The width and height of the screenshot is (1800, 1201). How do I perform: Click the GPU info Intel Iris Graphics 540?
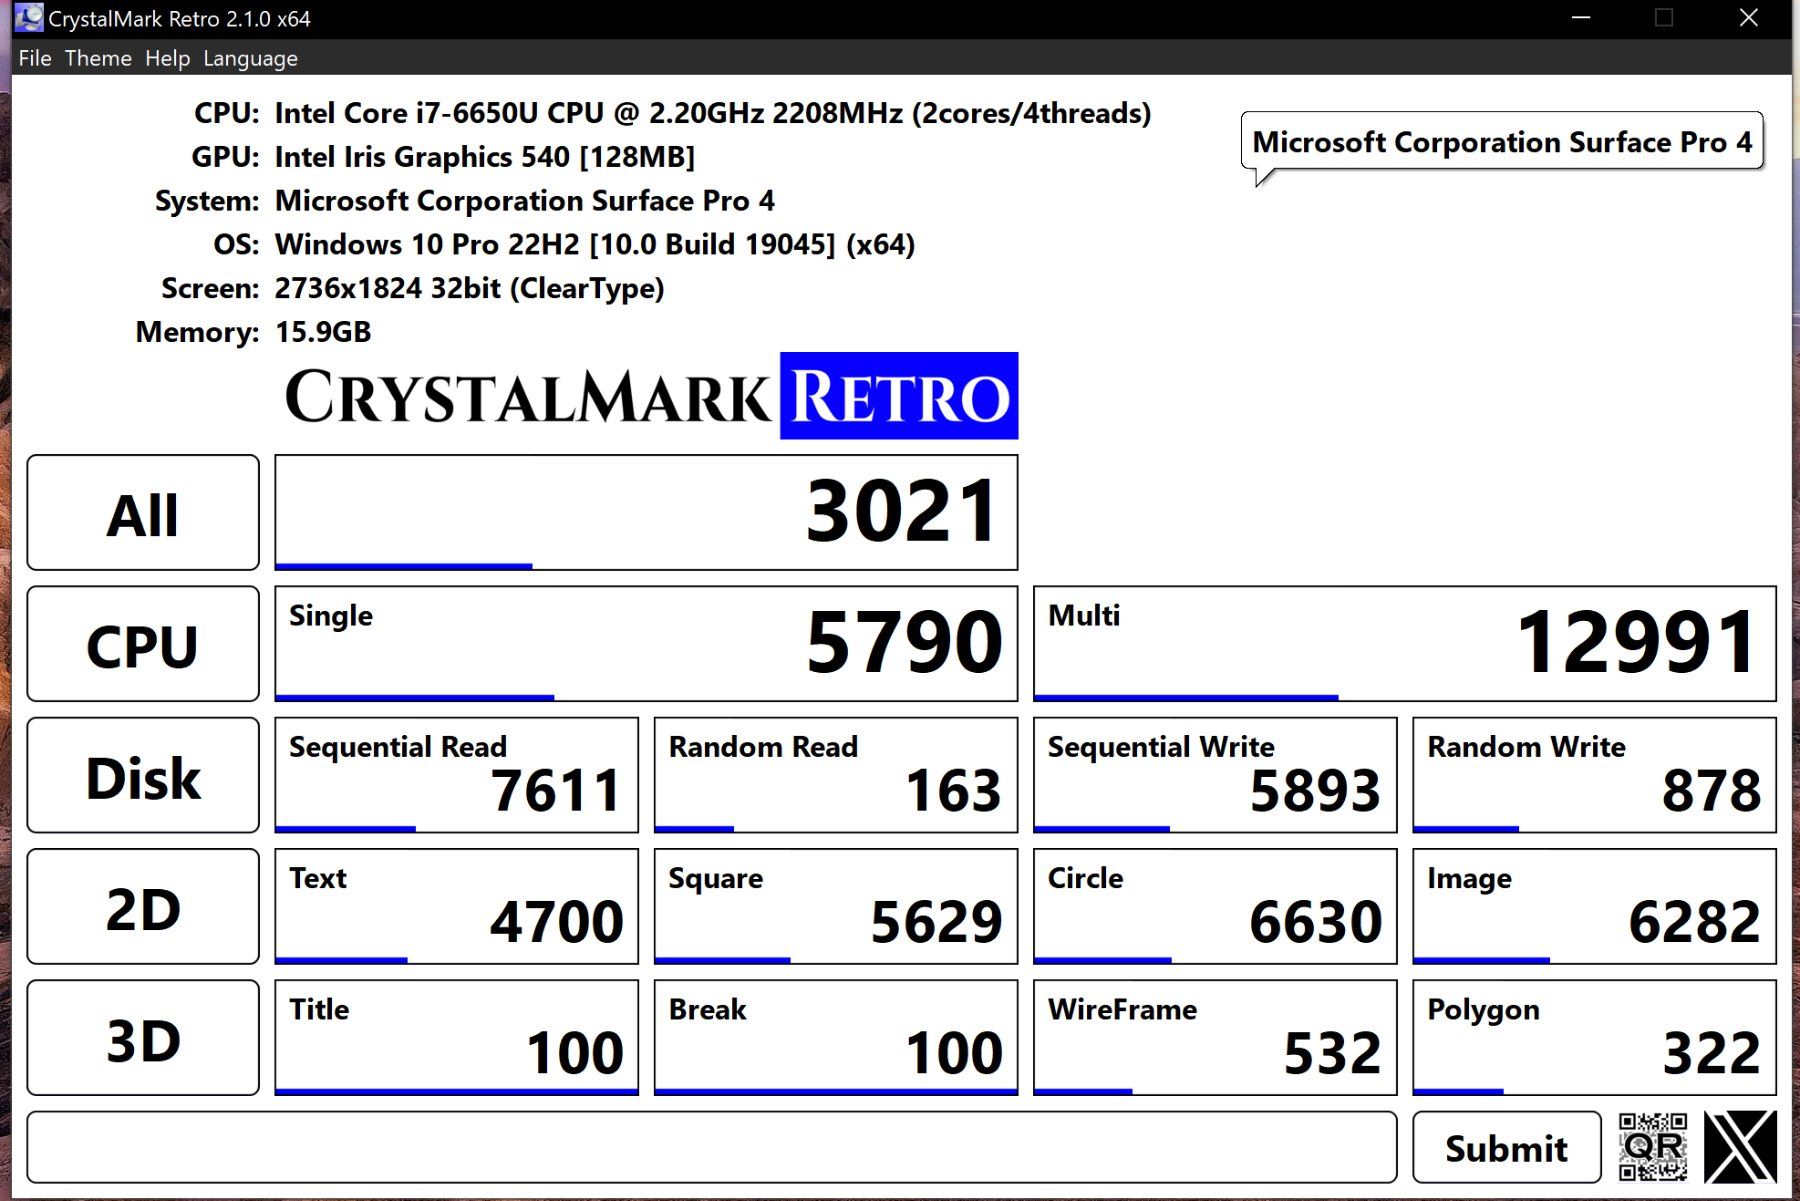[485, 157]
